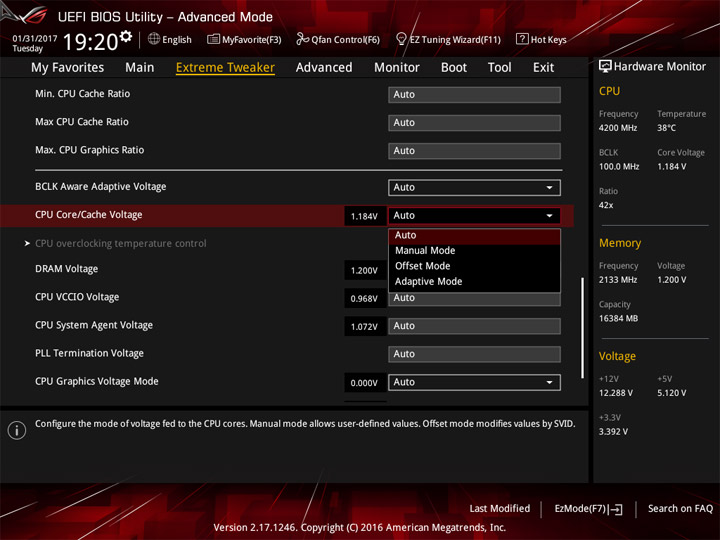Select the Extreme Tweaker tab
Viewport: 720px width, 540px height.
click(x=225, y=68)
